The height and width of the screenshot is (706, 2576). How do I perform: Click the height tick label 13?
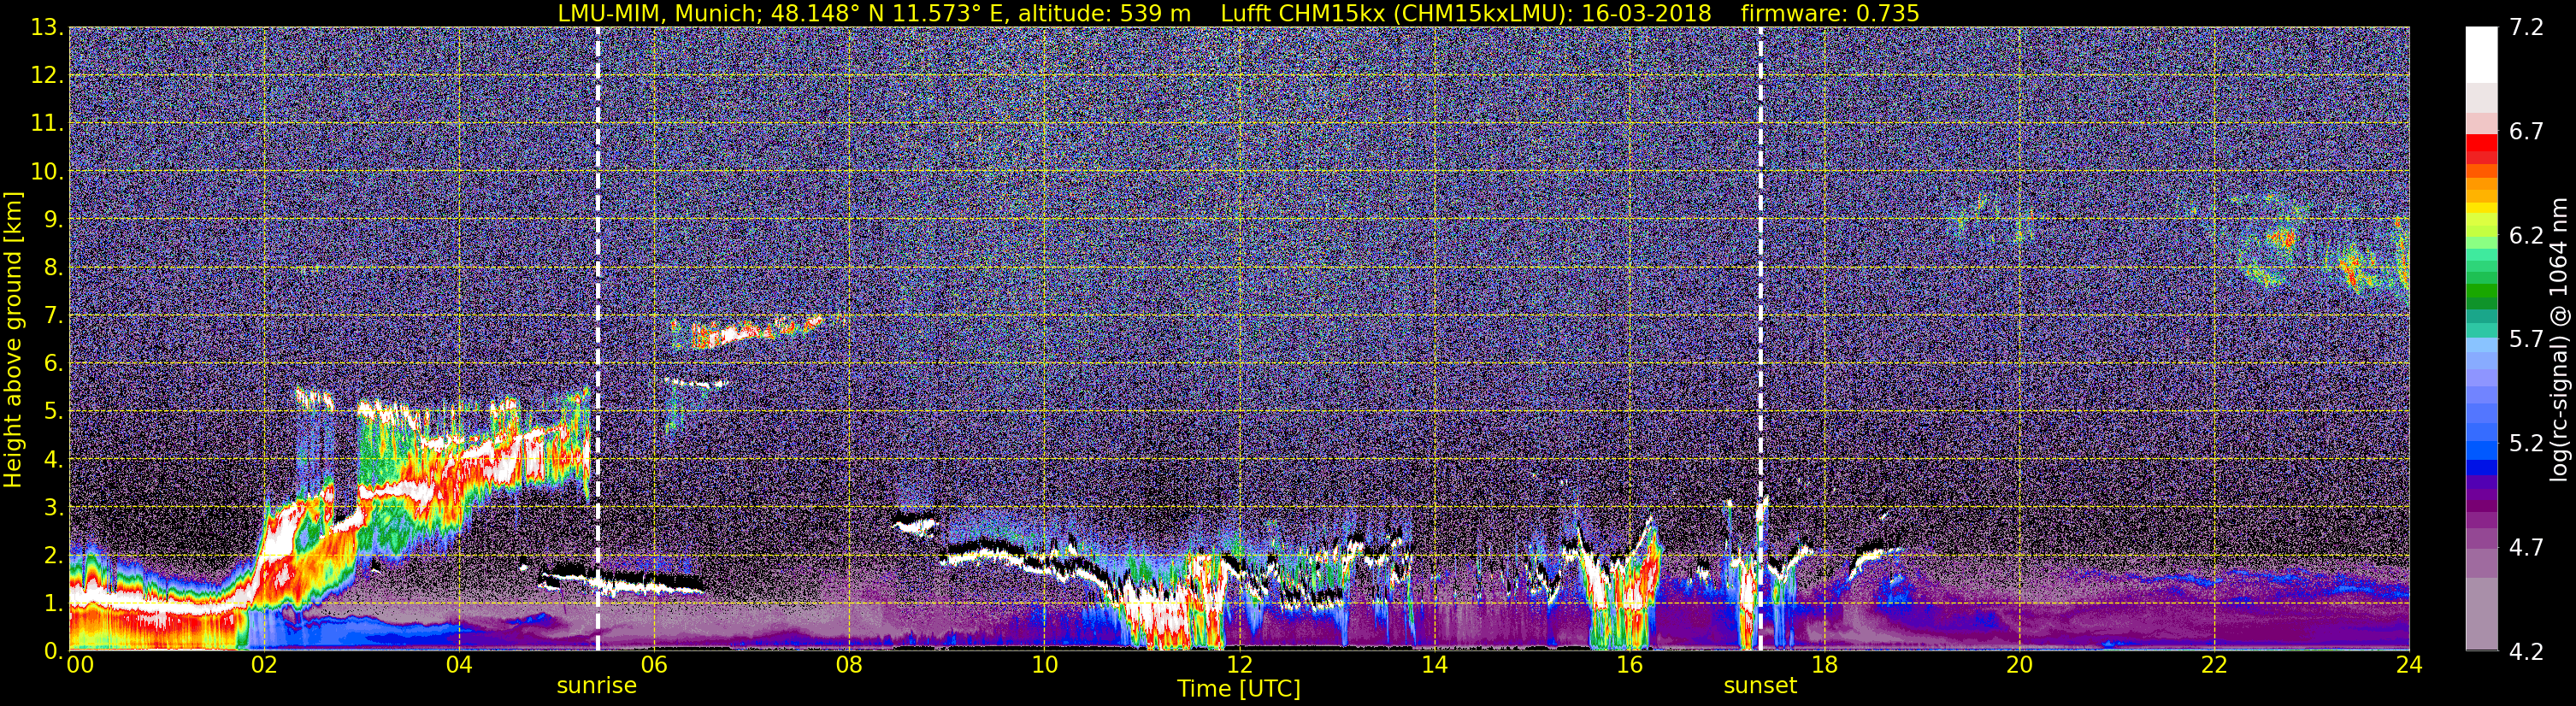(x=46, y=28)
